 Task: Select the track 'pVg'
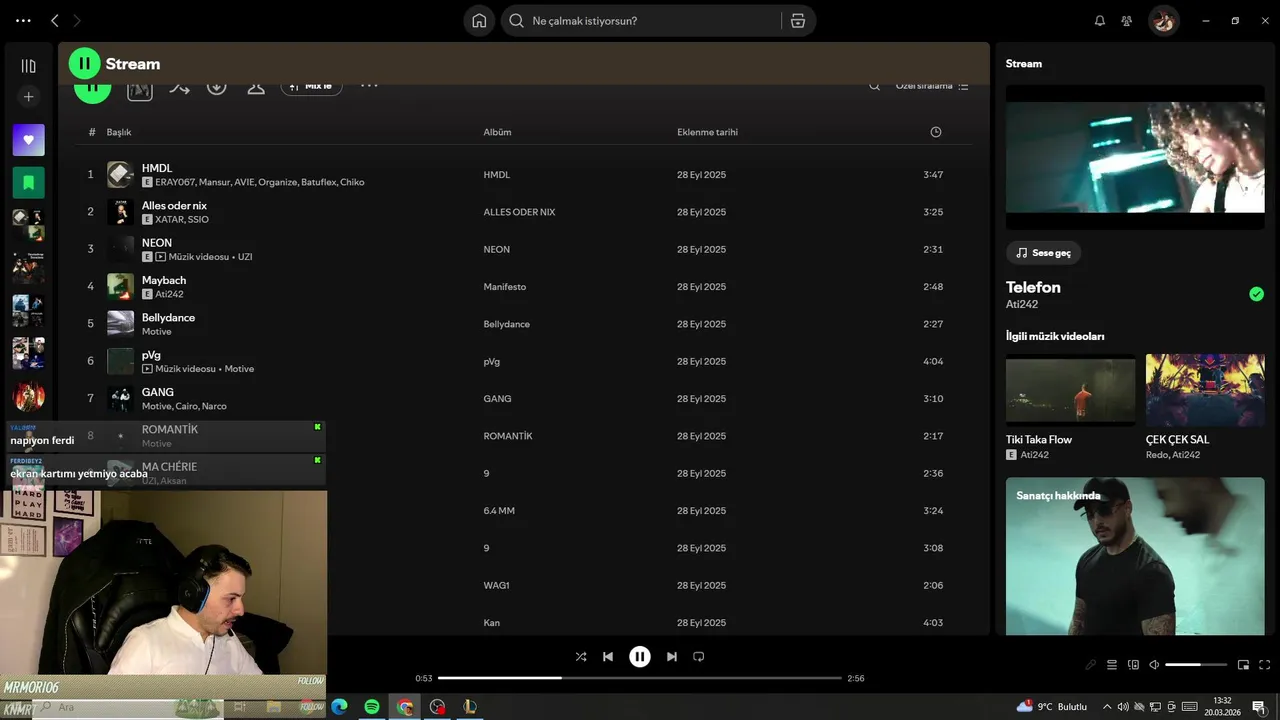(151, 355)
